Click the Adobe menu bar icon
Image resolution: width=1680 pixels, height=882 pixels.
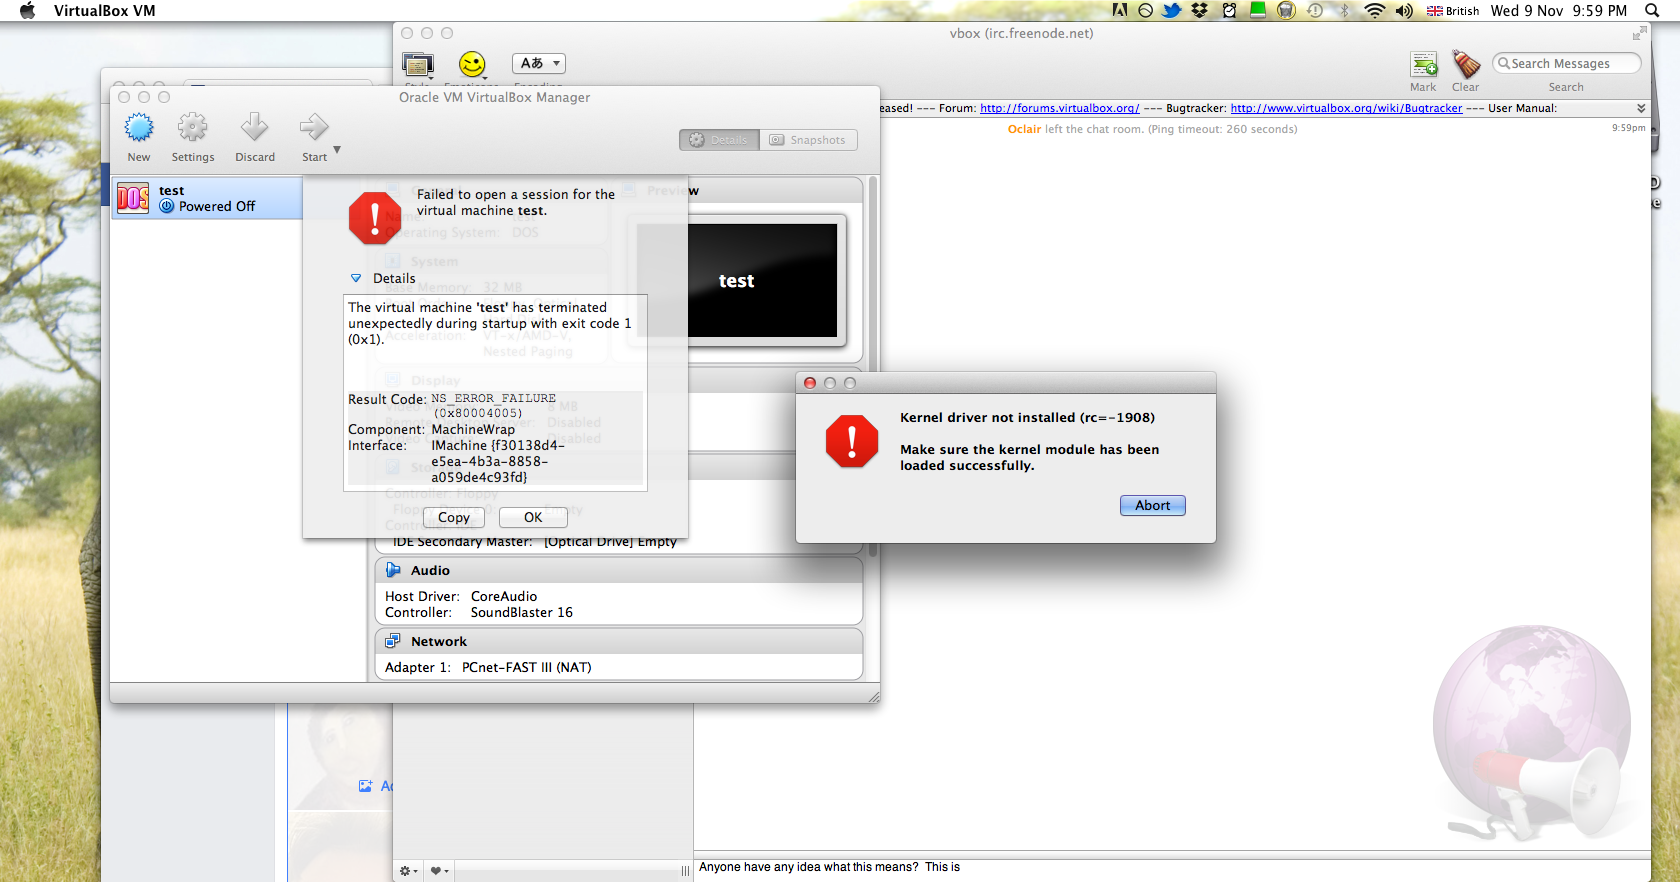point(1120,10)
